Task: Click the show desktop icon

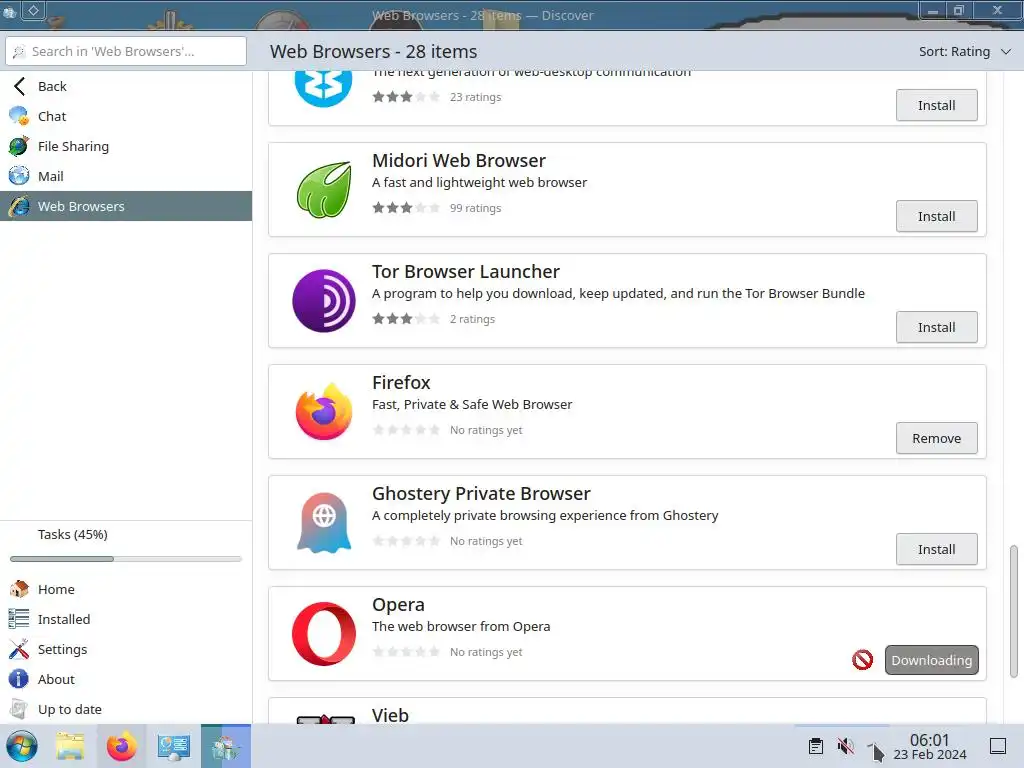Action: (998, 746)
